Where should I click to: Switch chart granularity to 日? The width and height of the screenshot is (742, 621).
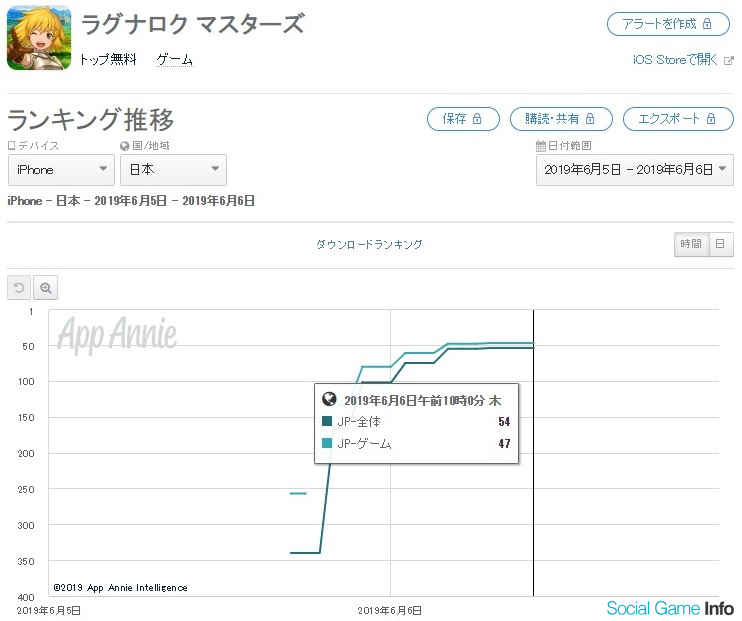click(721, 244)
